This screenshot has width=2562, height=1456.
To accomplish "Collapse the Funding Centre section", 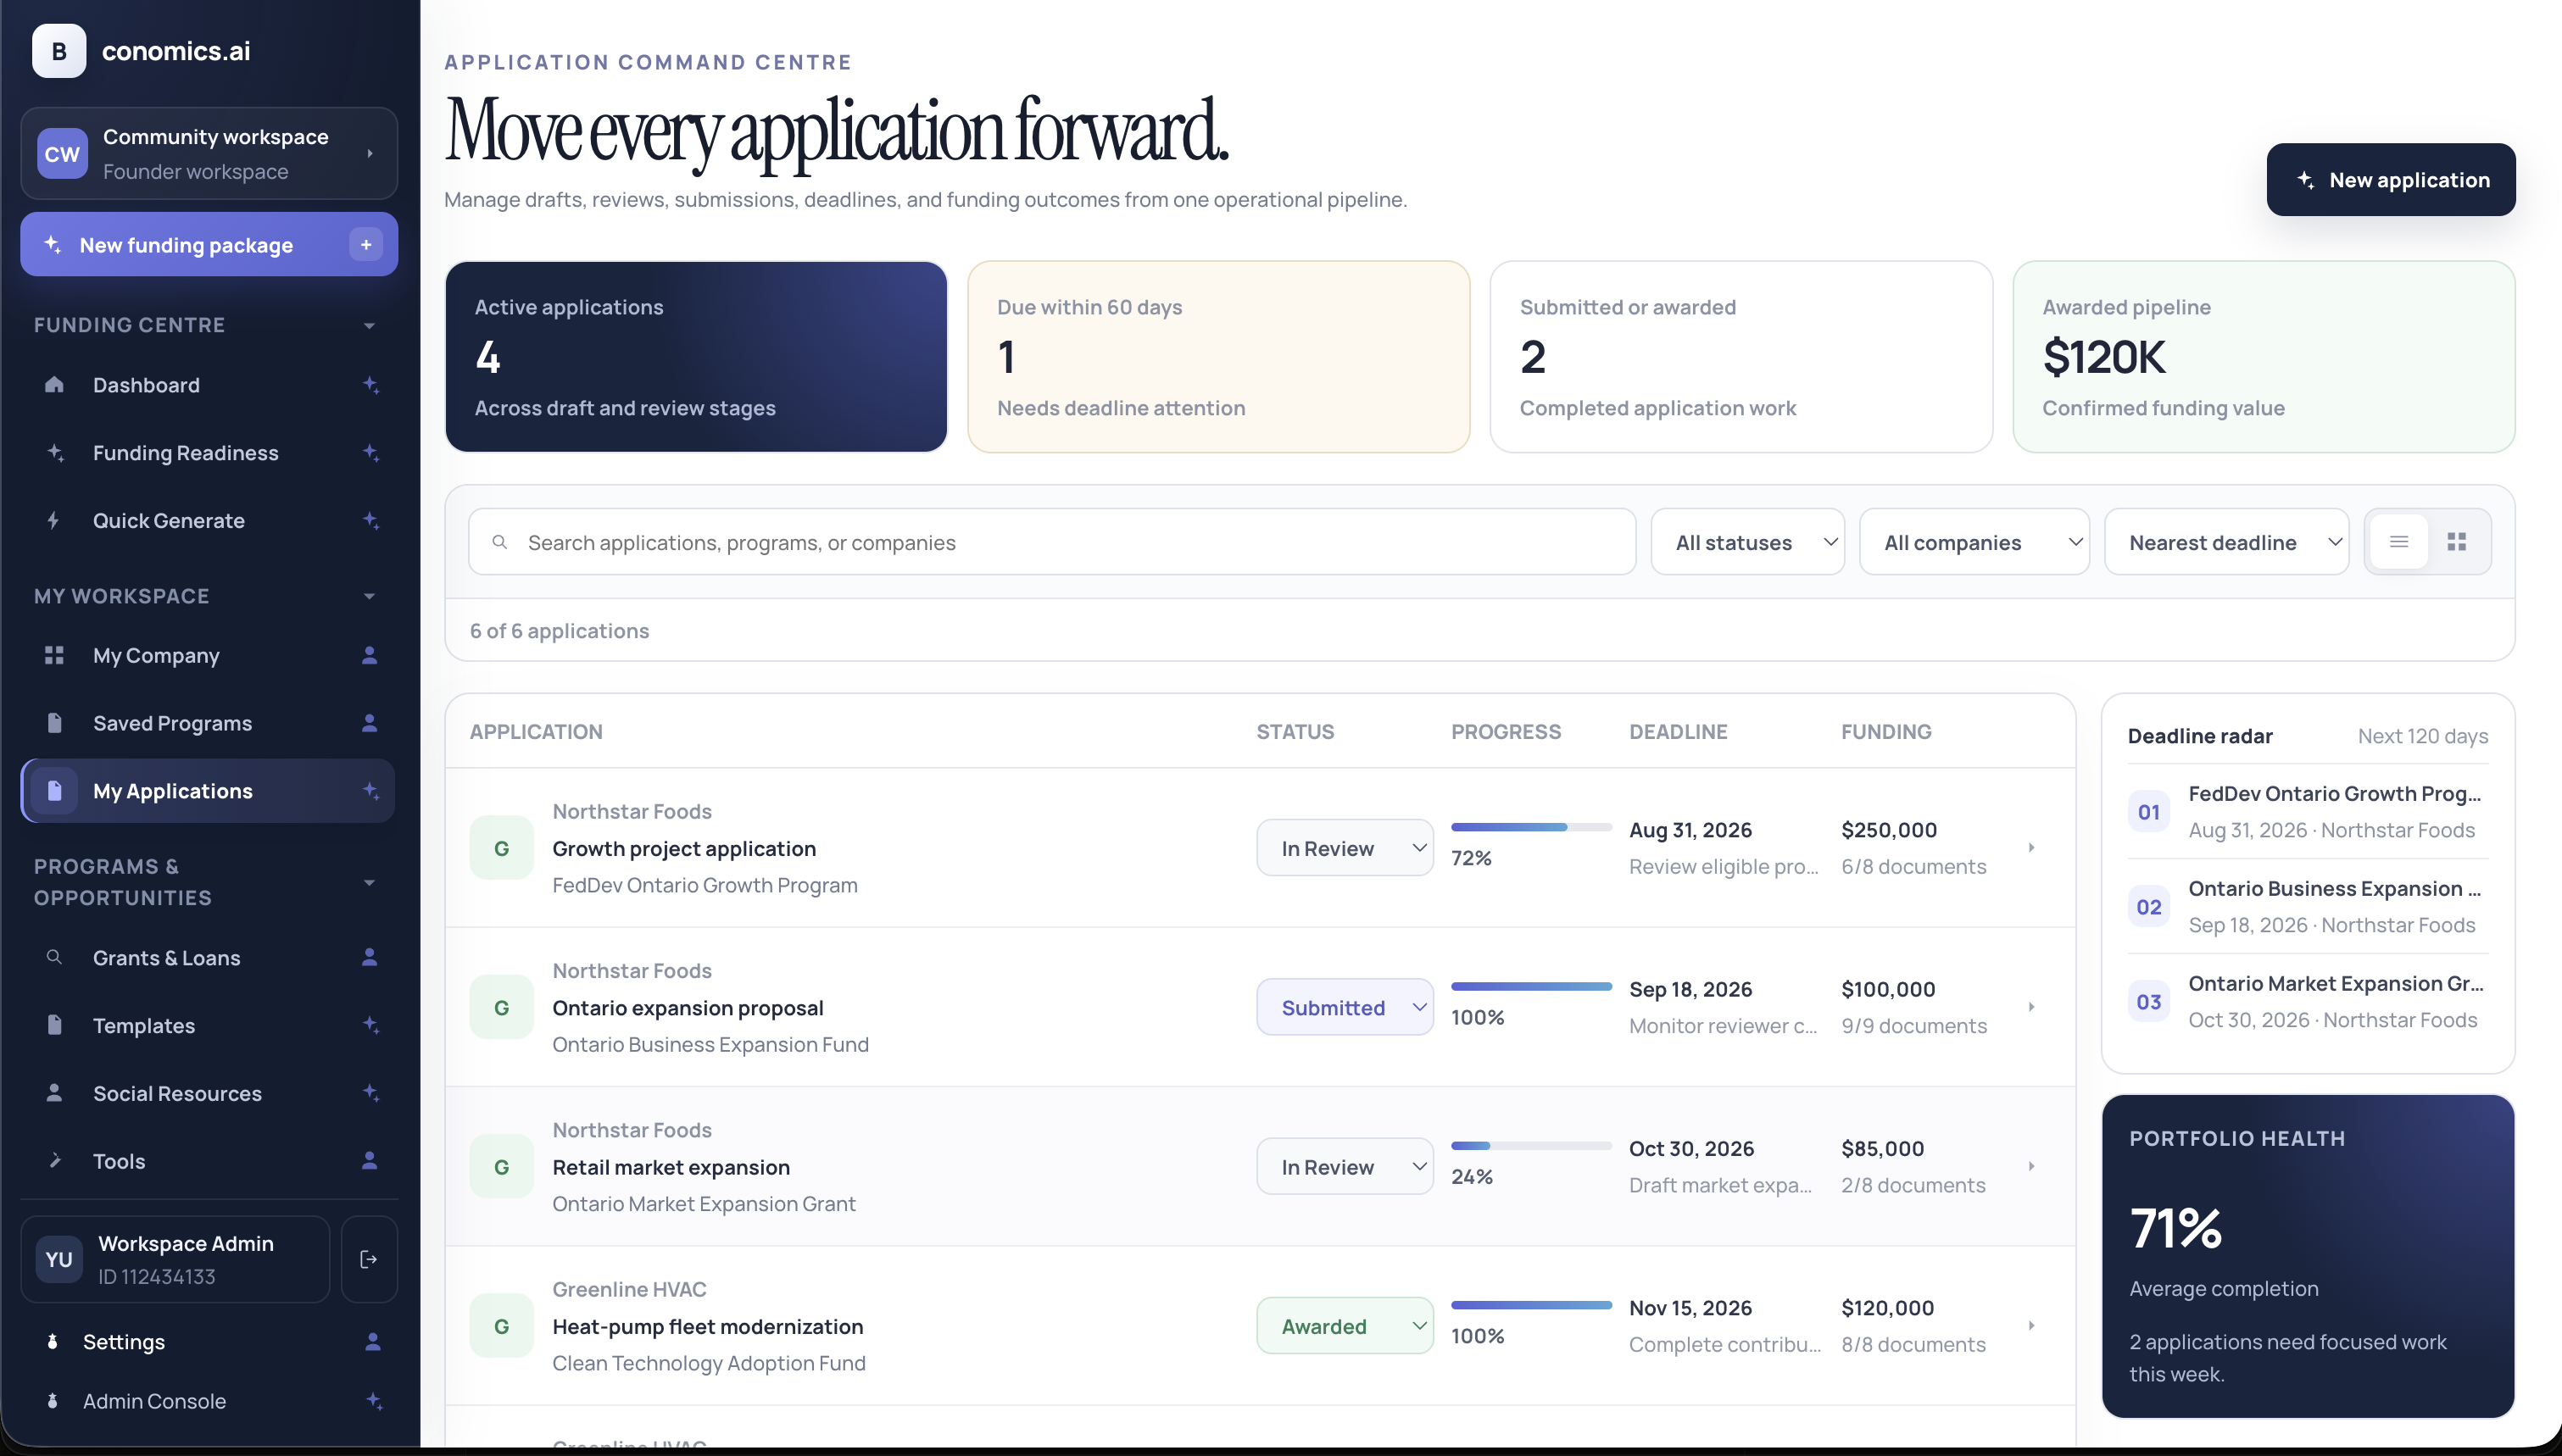I will pyautogui.click(x=369, y=326).
